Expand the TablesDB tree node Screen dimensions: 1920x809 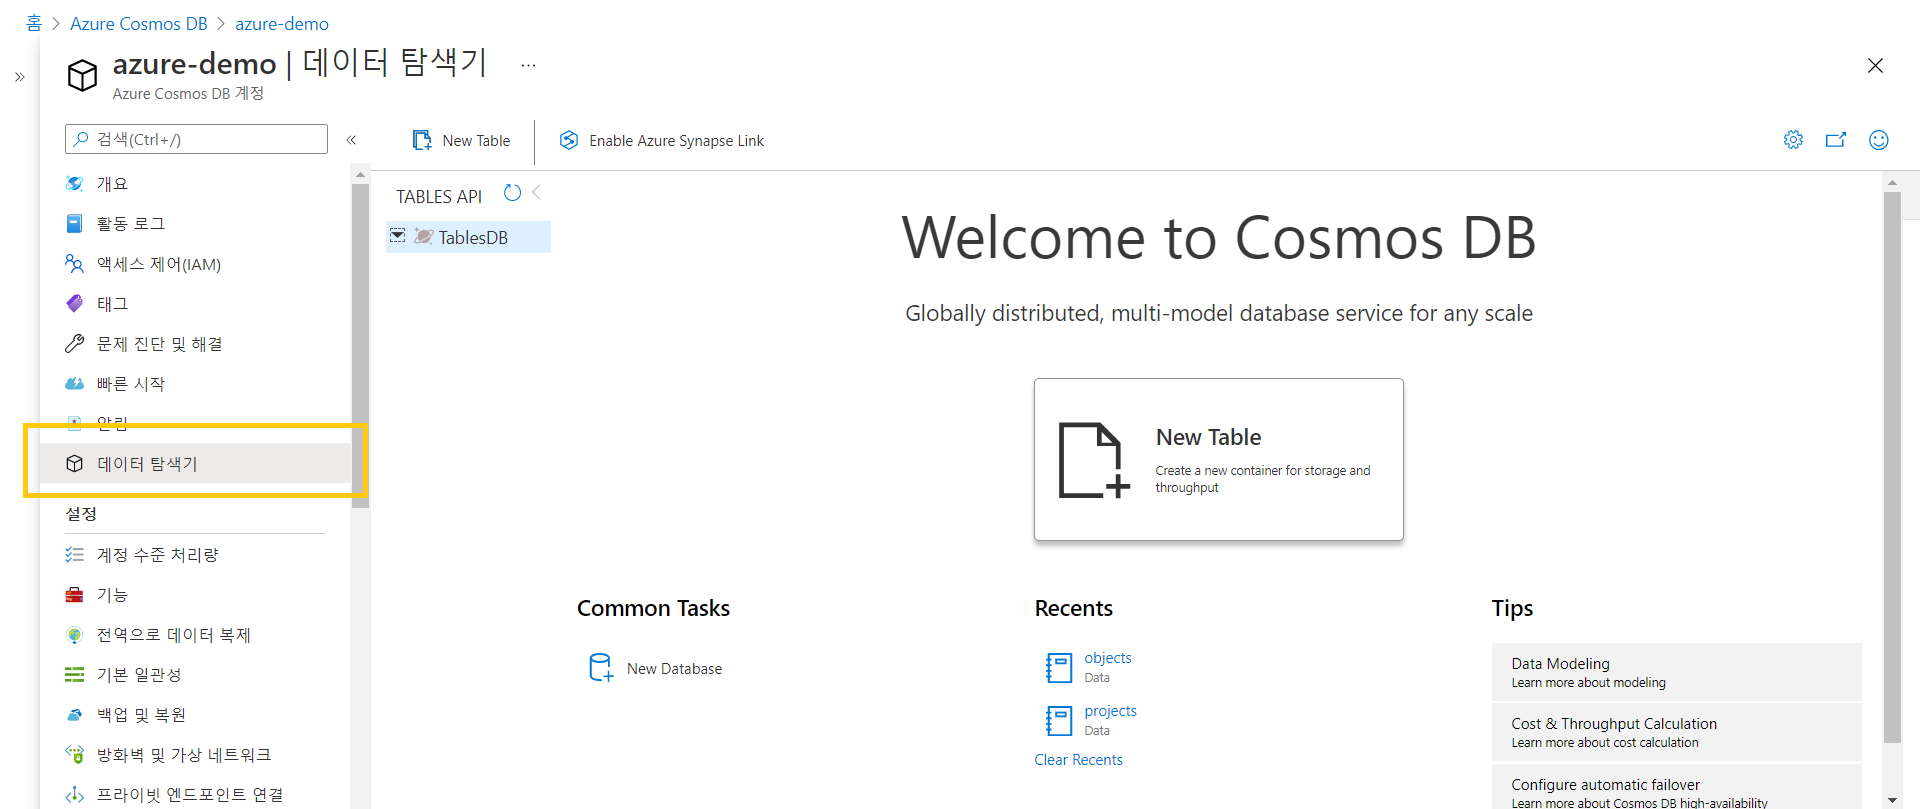398,236
